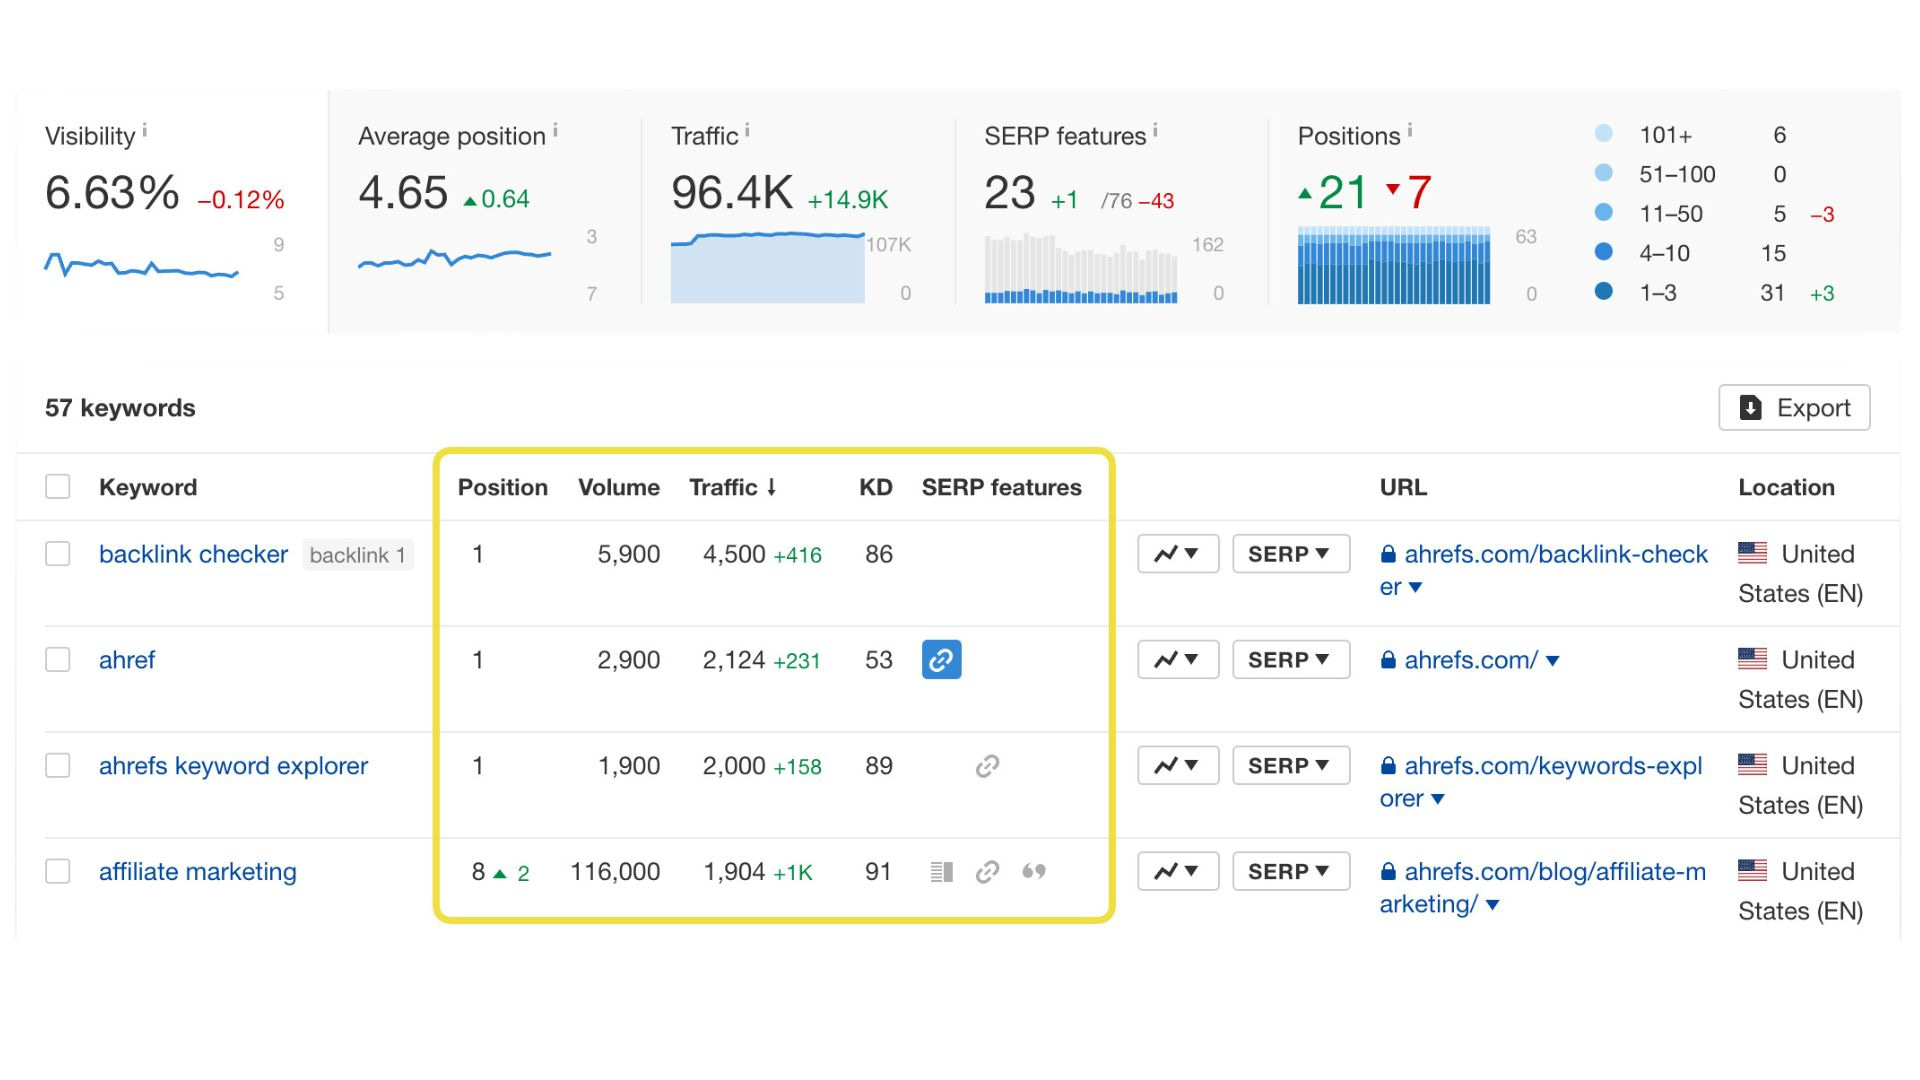Click the lock icon beside ahrefs.com/
1920x1080 pixels.
(1388, 660)
